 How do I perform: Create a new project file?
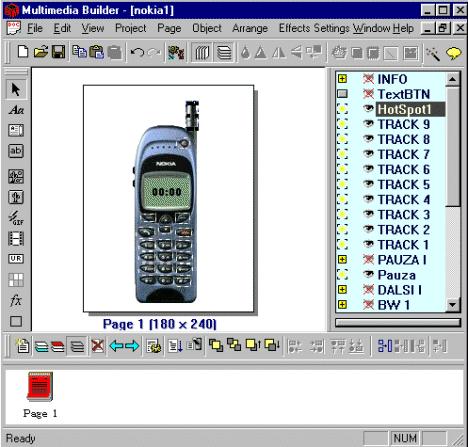23,52
